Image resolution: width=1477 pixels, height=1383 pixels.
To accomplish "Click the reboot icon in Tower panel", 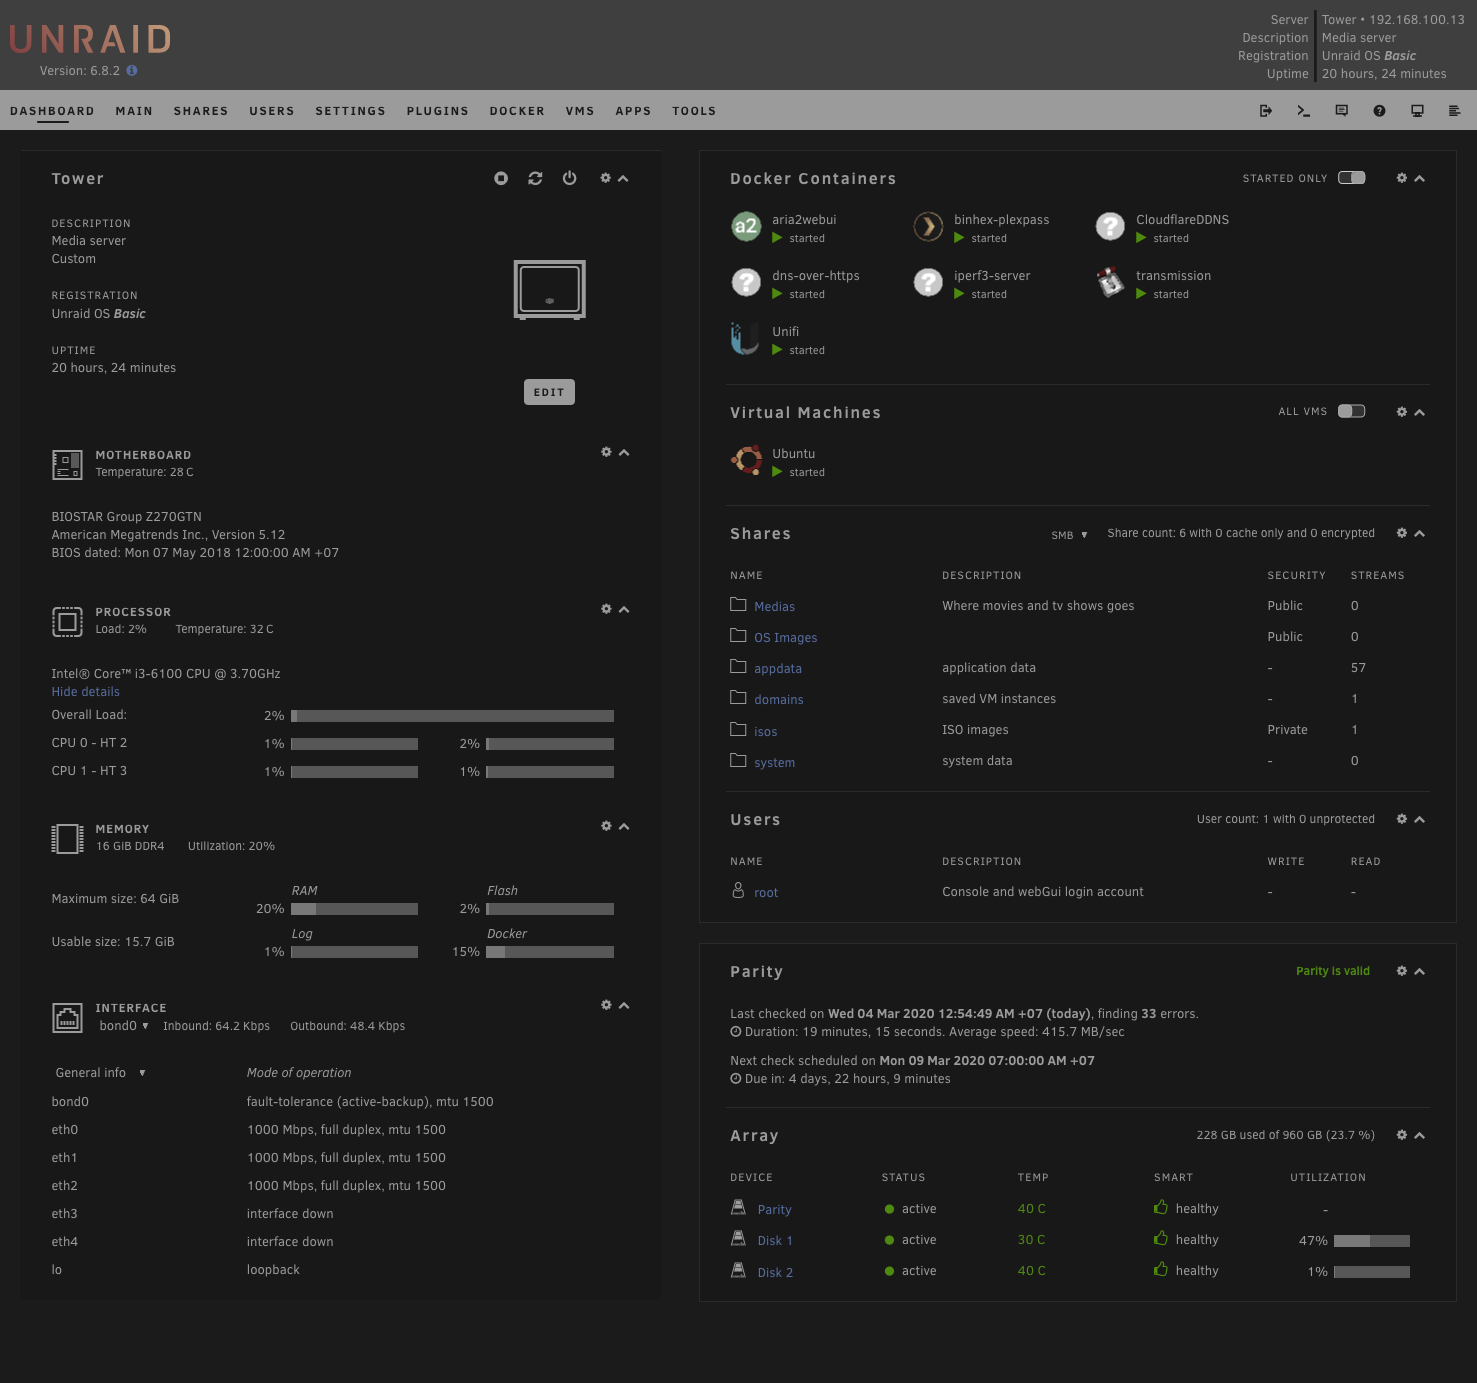I will click(535, 178).
